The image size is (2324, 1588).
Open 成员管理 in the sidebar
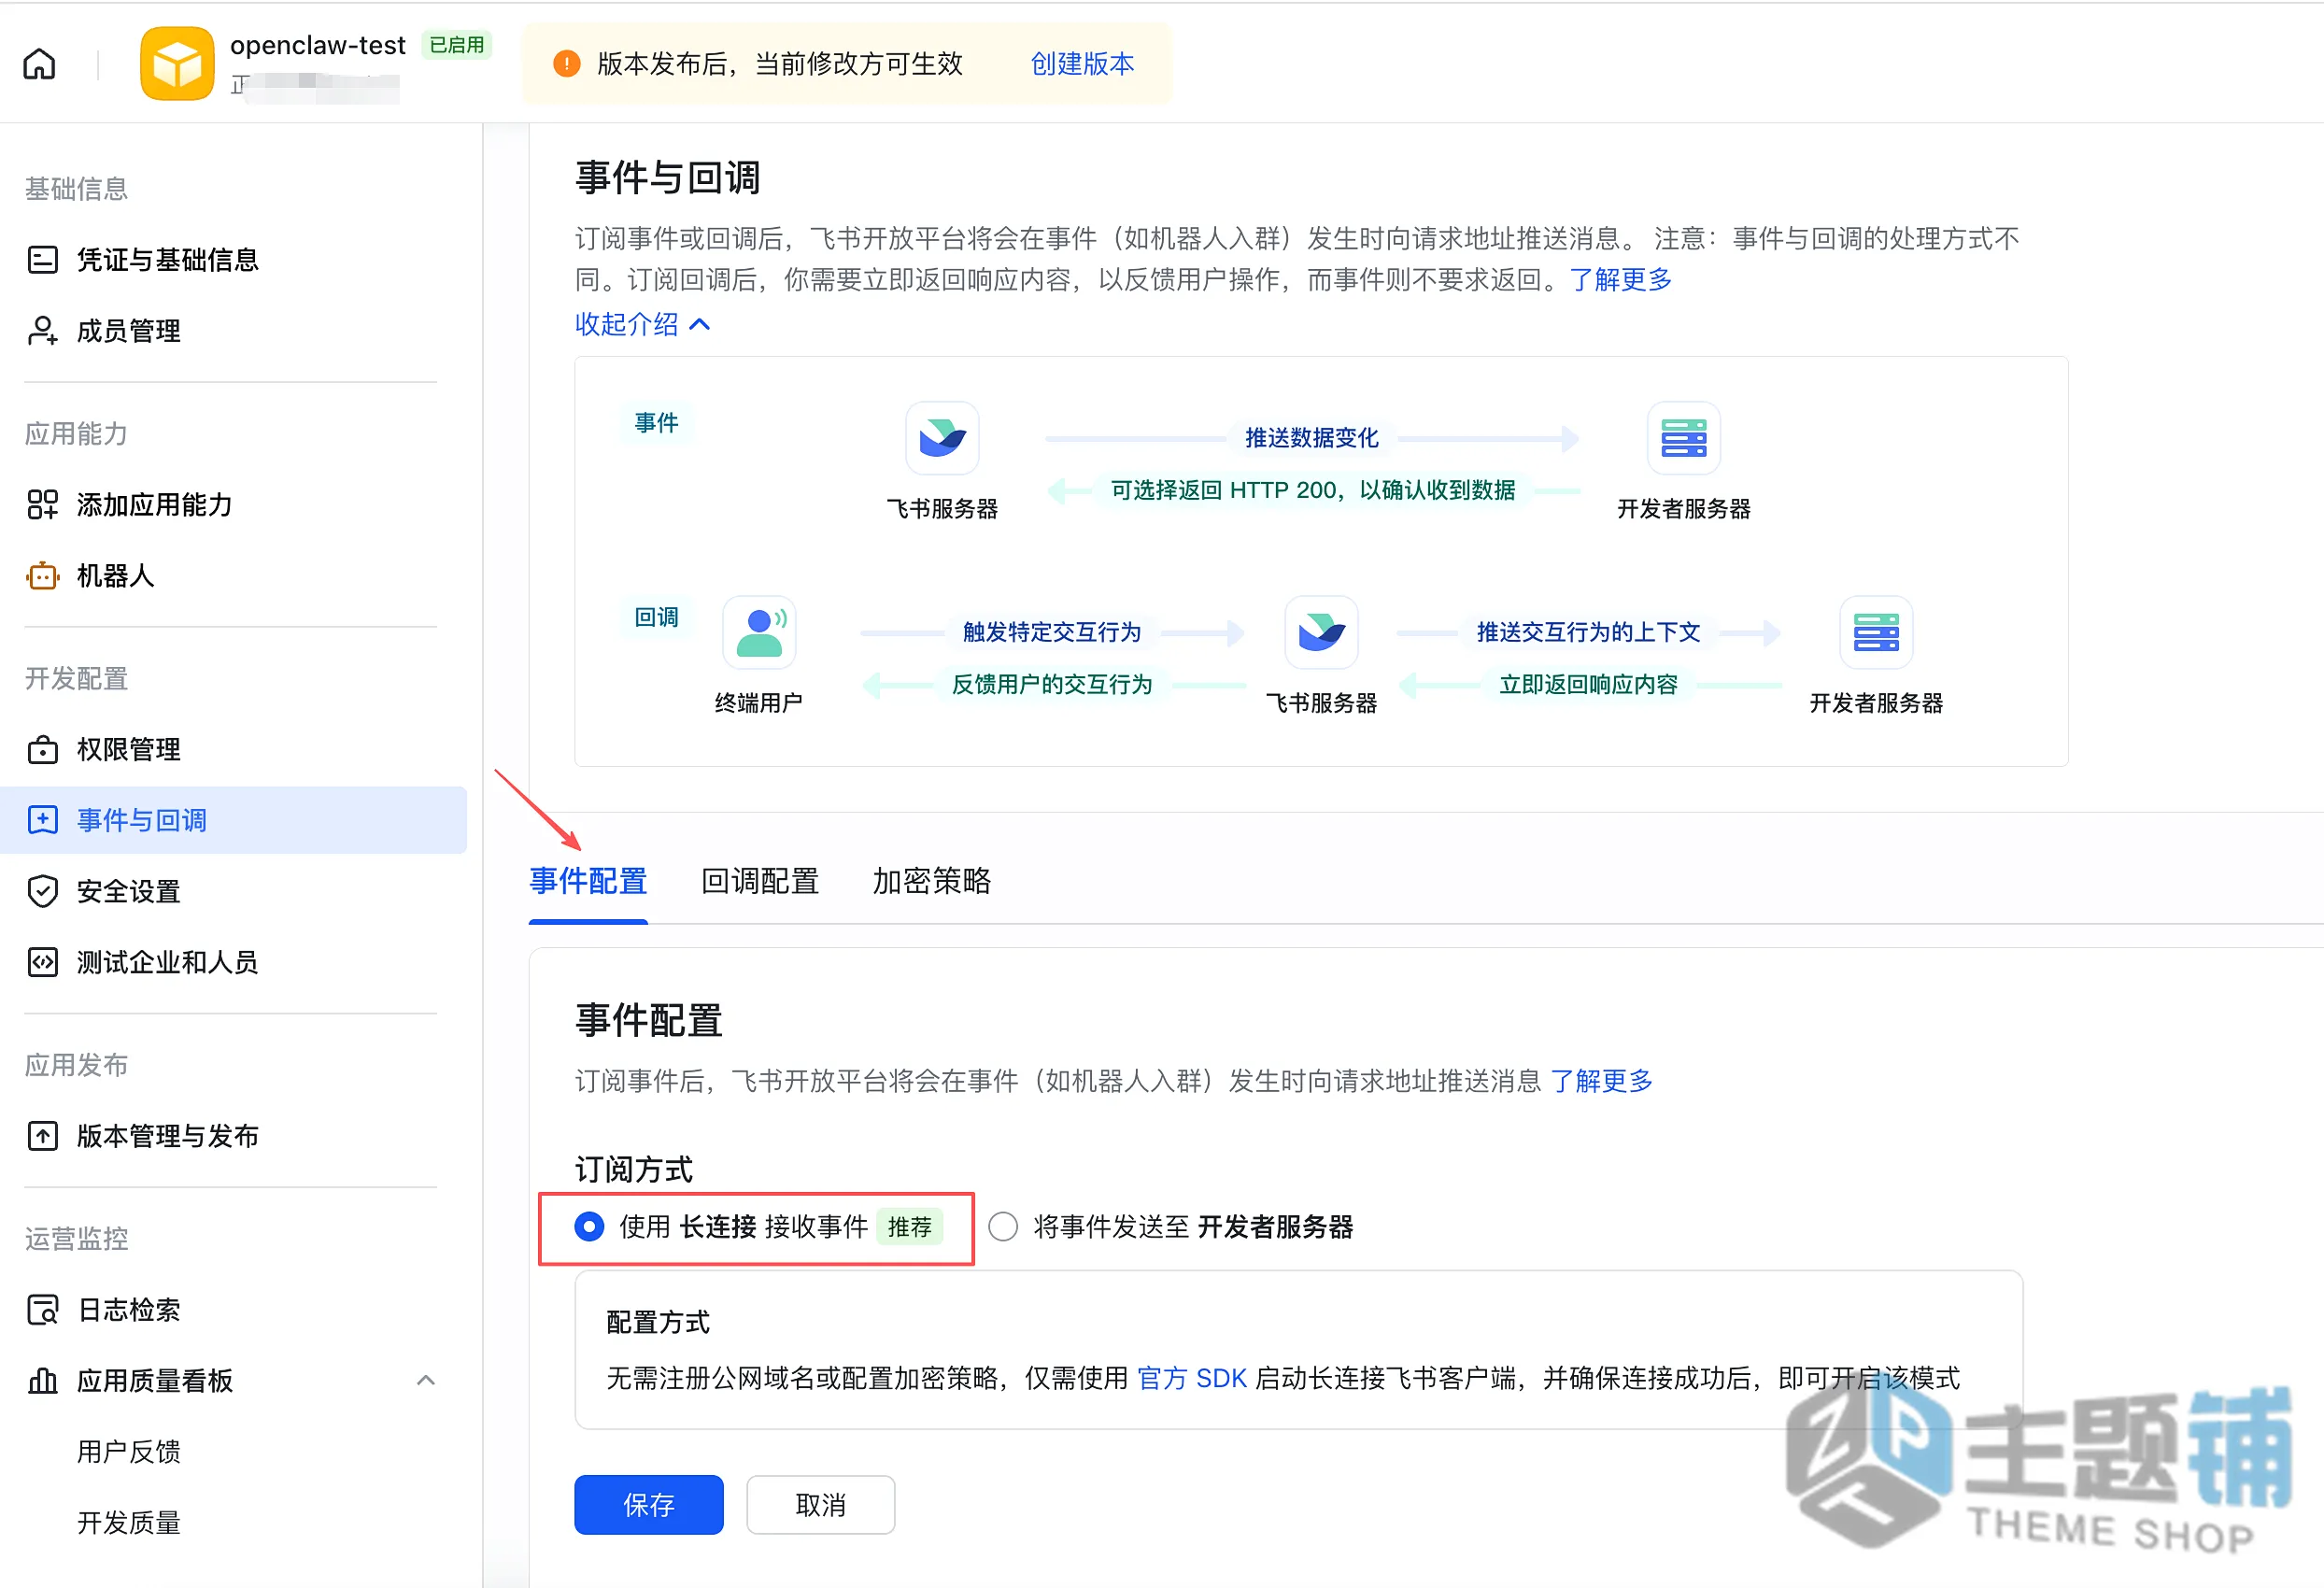[x=129, y=331]
